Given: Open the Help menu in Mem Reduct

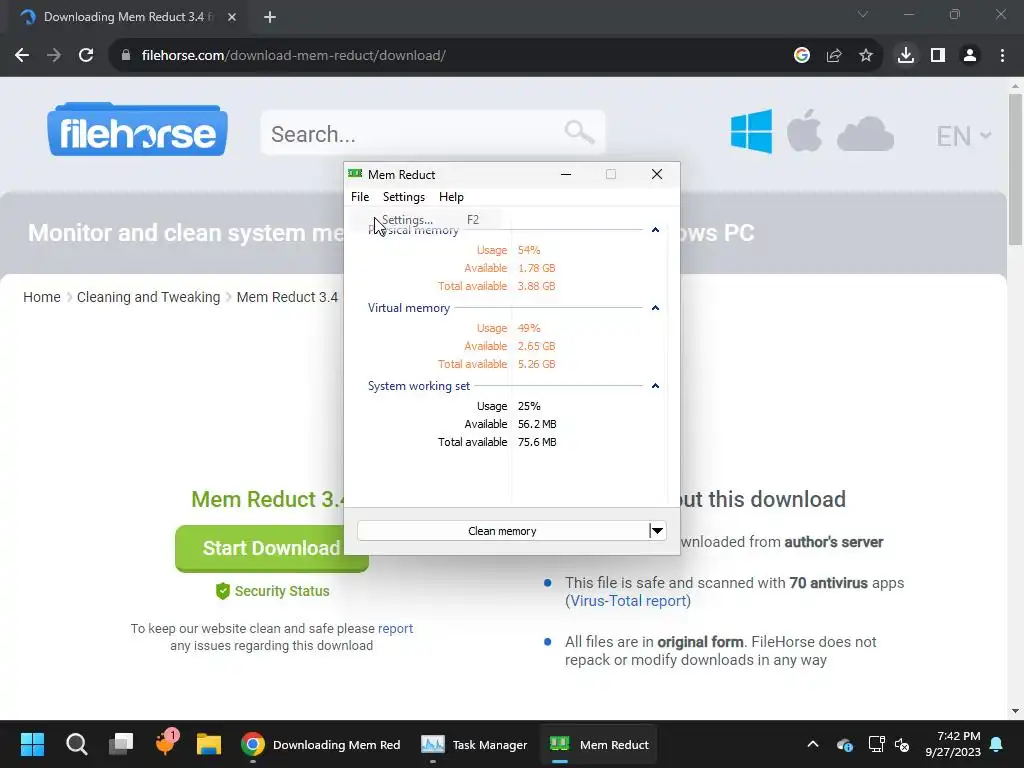Looking at the screenshot, I should pyautogui.click(x=451, y=197).
